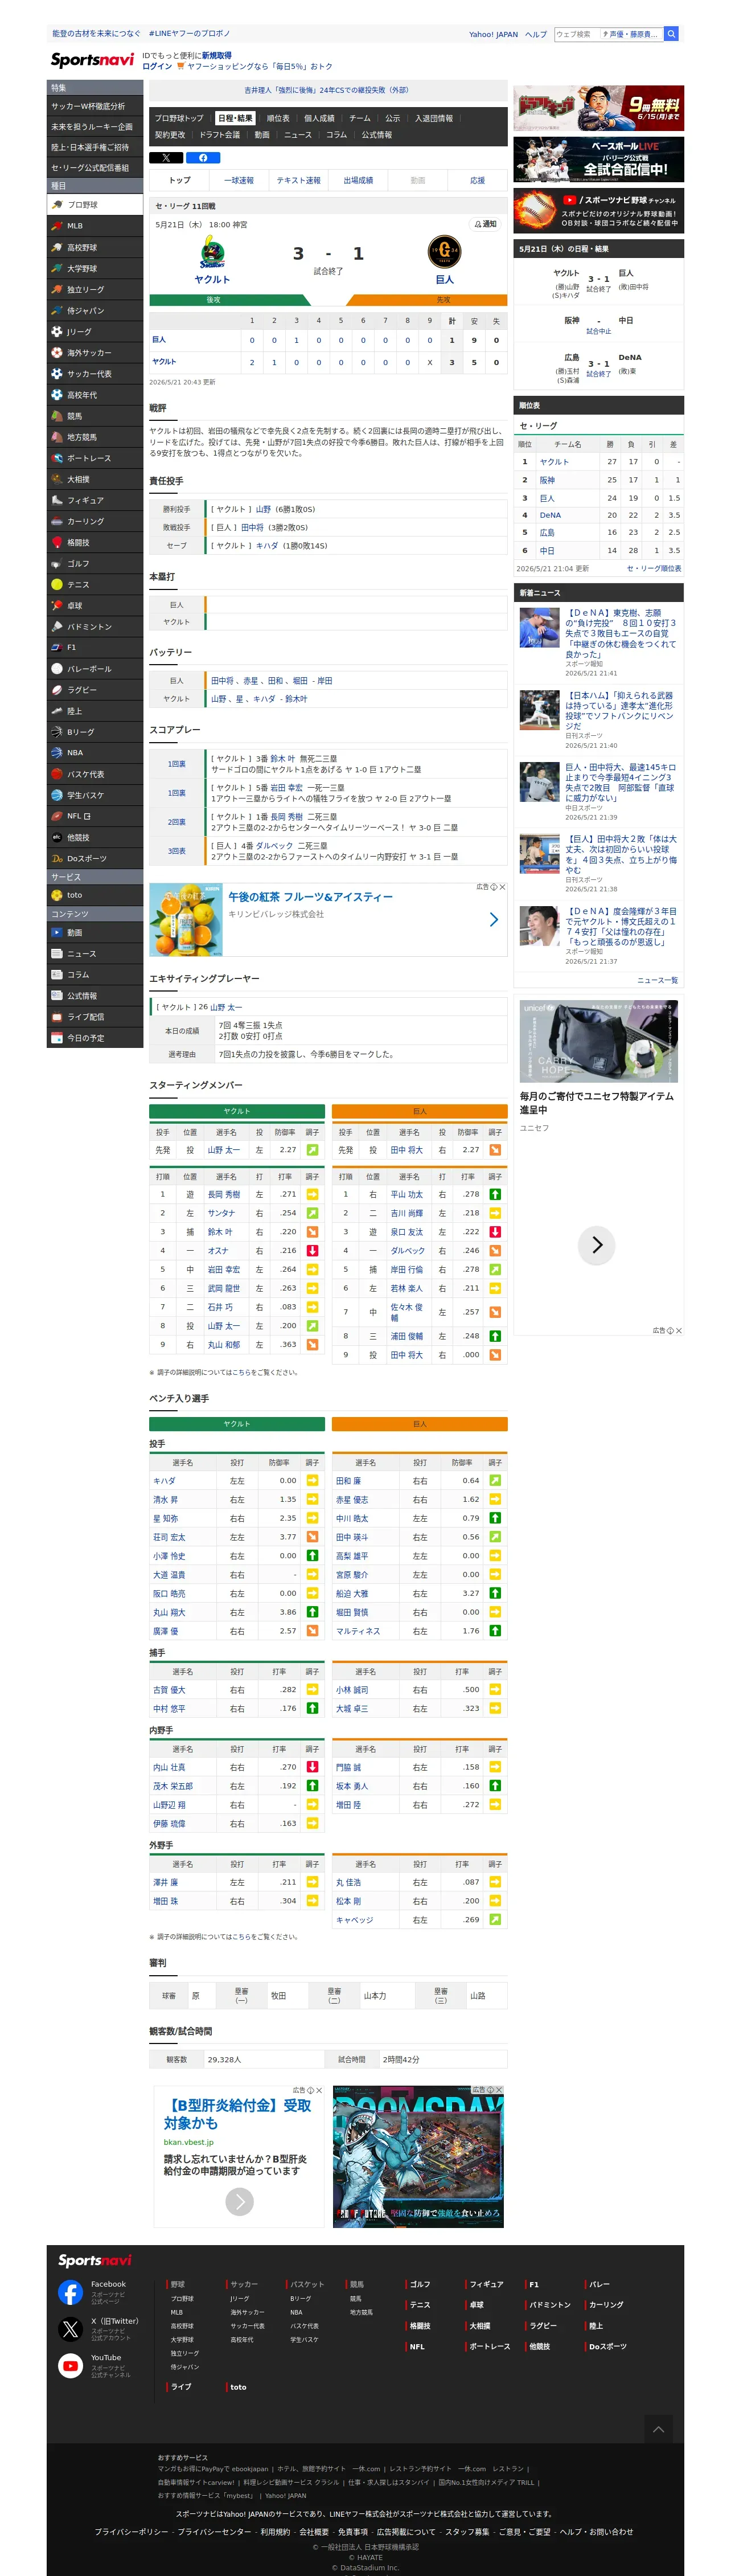The image size is (731, 2576).
Task: Open NFL external link in sidebar
Action: 95,816
